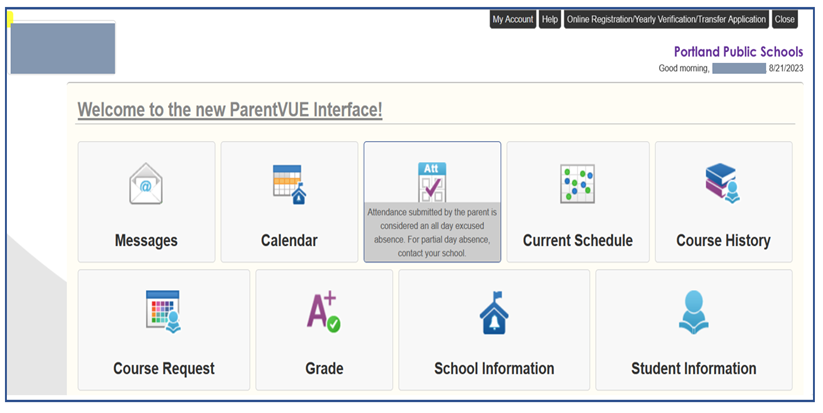Viewport: 823px width, 413px height.
Task: Select the Attendance checkmark icon
Action: (432, 182)
